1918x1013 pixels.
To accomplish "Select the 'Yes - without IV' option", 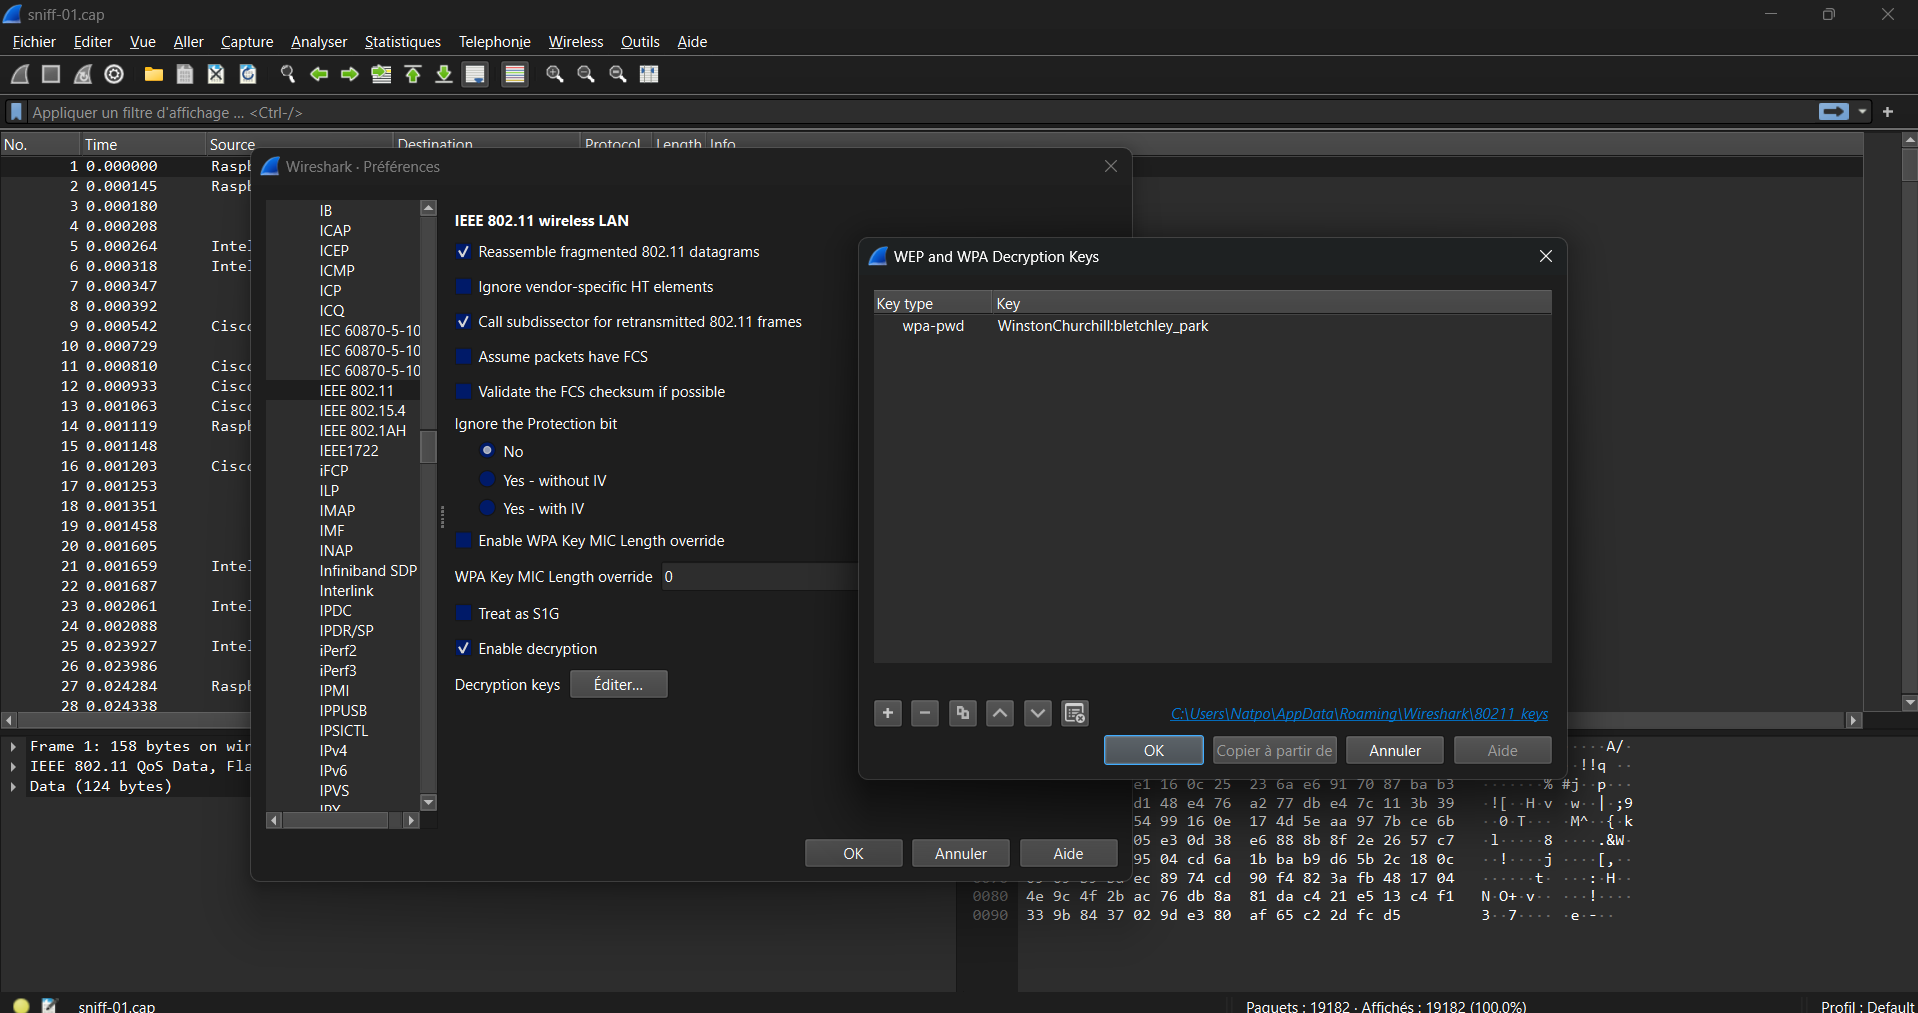I will (x=488, y=480).
